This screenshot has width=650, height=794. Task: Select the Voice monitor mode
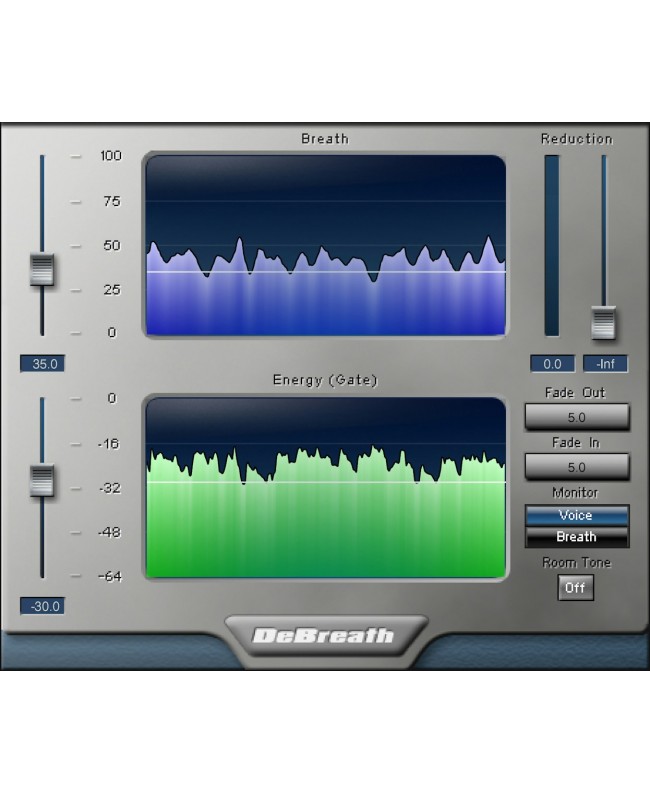point(577,515)
